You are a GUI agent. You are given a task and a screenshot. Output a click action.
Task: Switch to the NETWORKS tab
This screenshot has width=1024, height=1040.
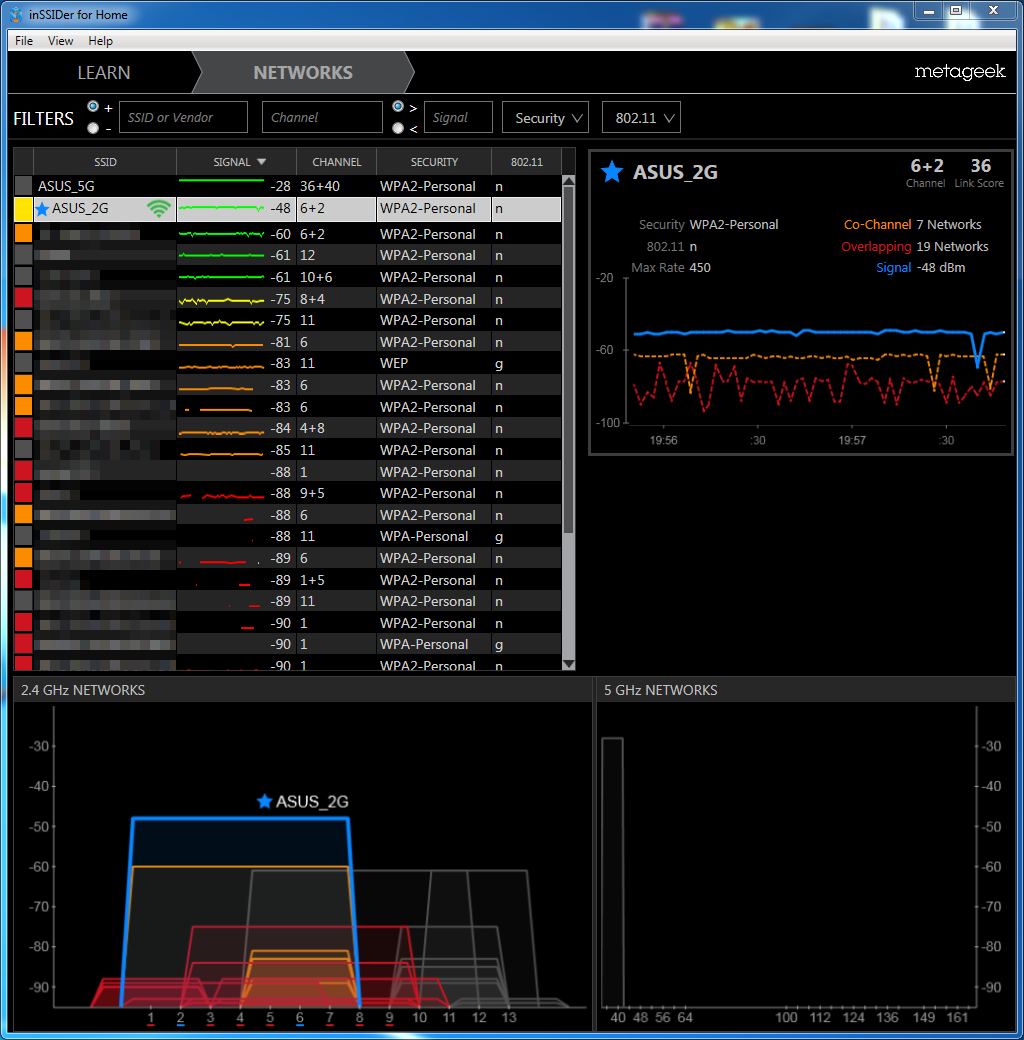tap(303, 72)
